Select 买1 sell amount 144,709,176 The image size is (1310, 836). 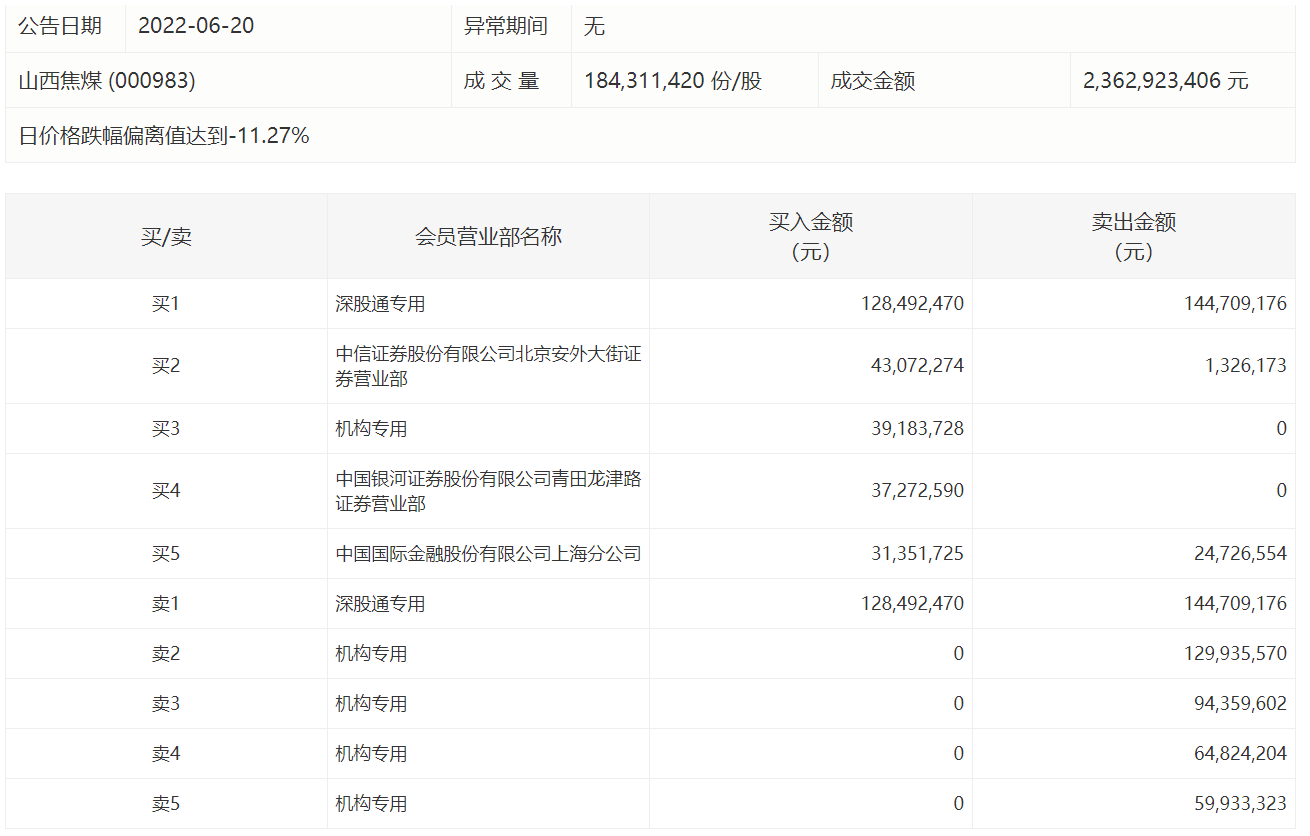click(1235, 304)
